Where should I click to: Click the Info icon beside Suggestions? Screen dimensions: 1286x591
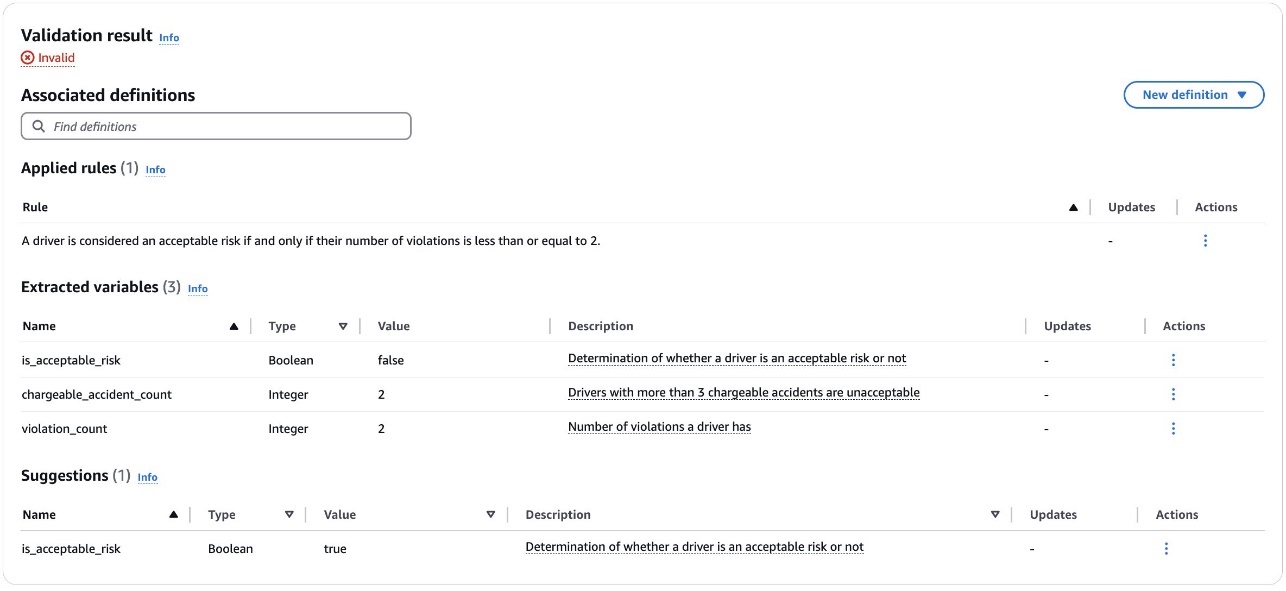(147, 477)
